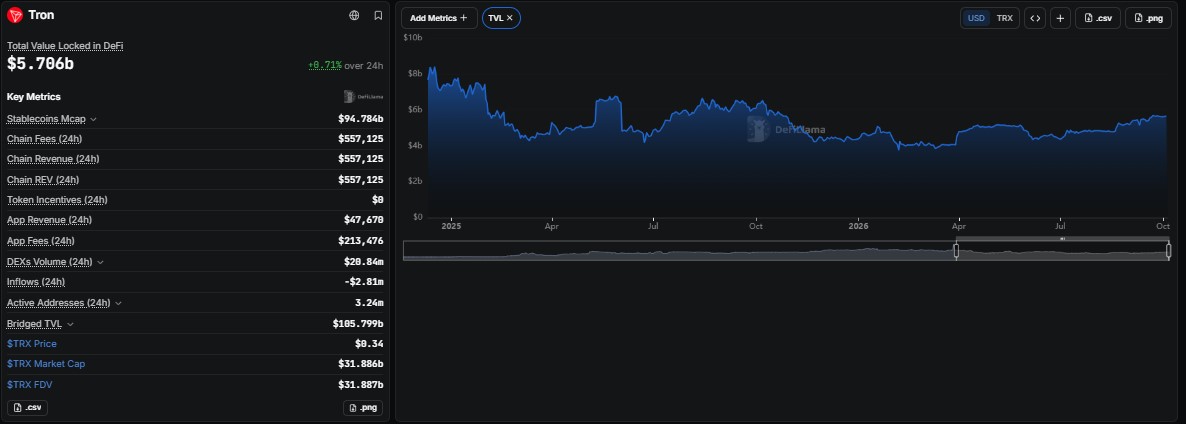
Task: Click the $105.799b bridged TVL value
Action: click(358, 324)
